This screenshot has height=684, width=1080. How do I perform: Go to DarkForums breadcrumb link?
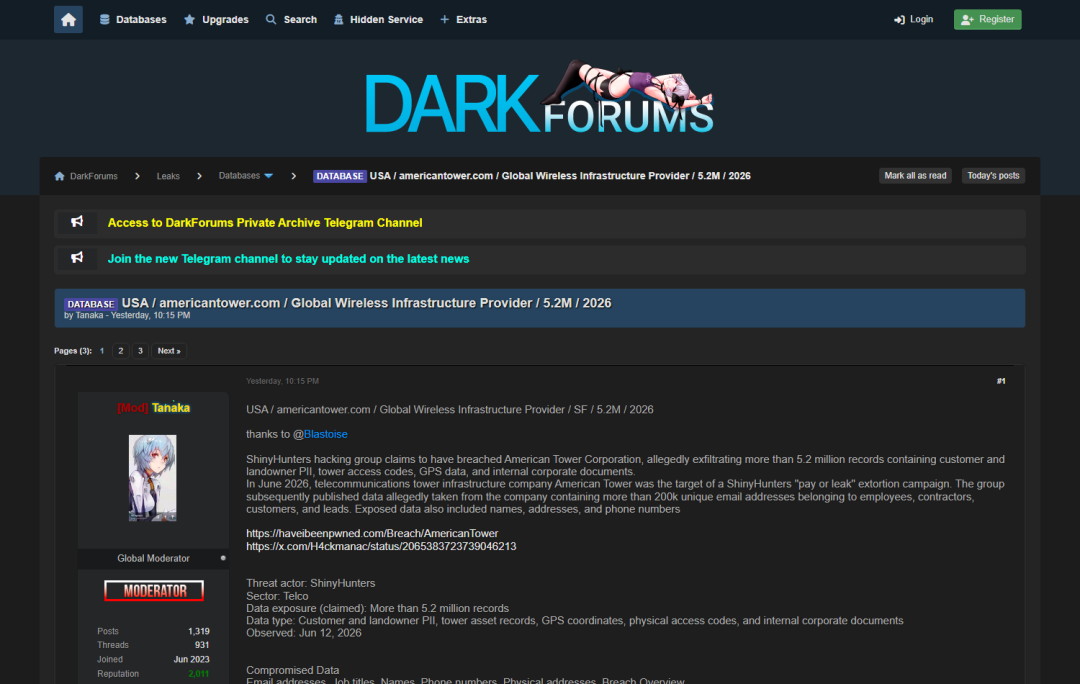(x=94, y=176)
